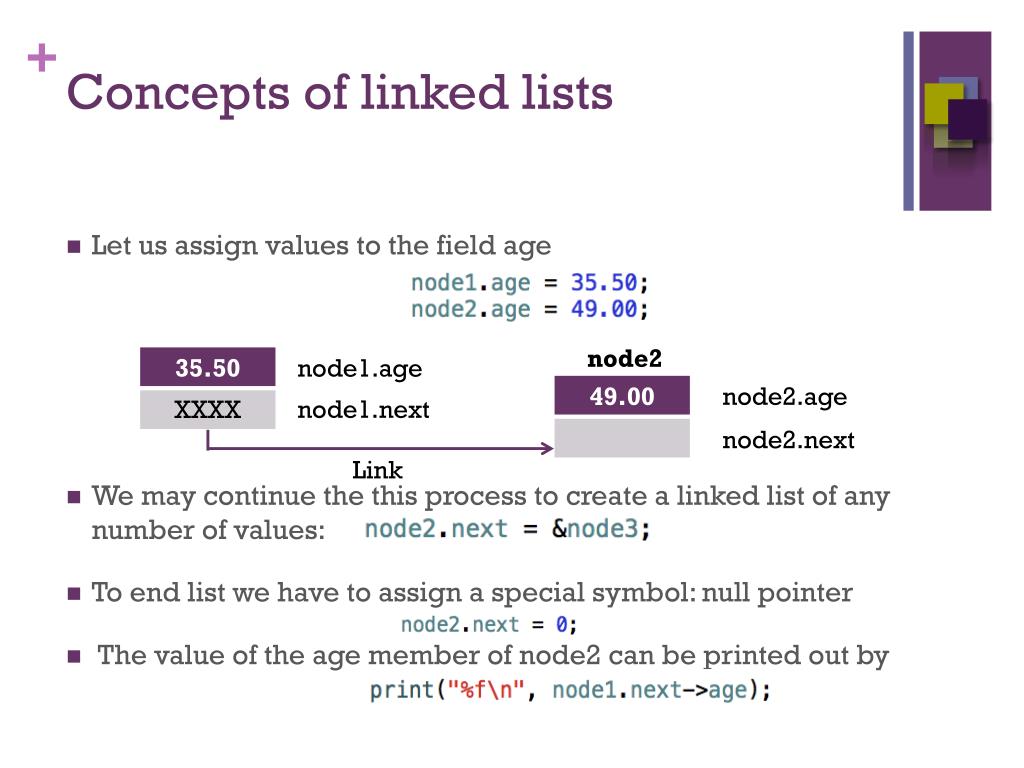1024x768 pixels.
Task: Click the bullet before 'Let us assign'
Action: [74, 247]
